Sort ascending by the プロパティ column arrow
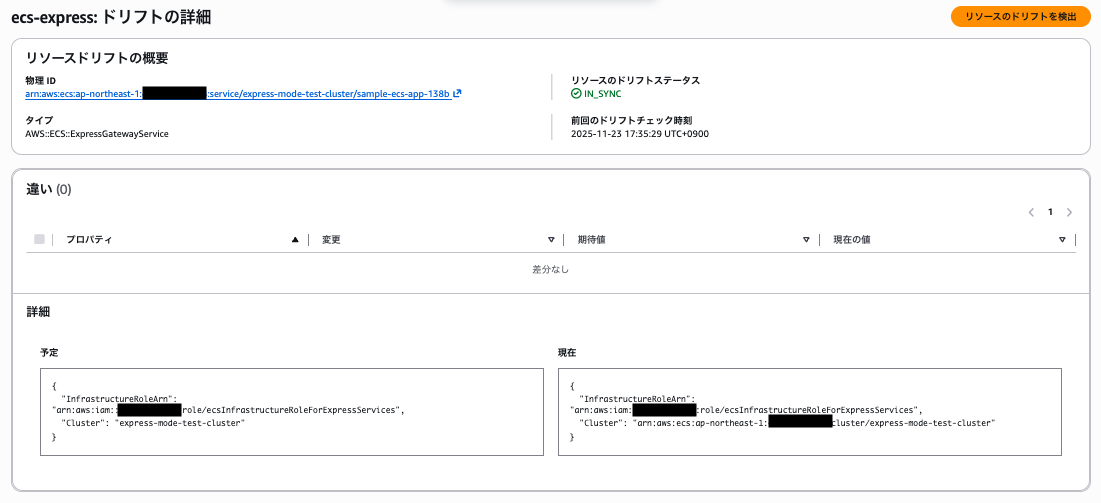Screen dimensions: 1101x503 (x=296, y=240)
